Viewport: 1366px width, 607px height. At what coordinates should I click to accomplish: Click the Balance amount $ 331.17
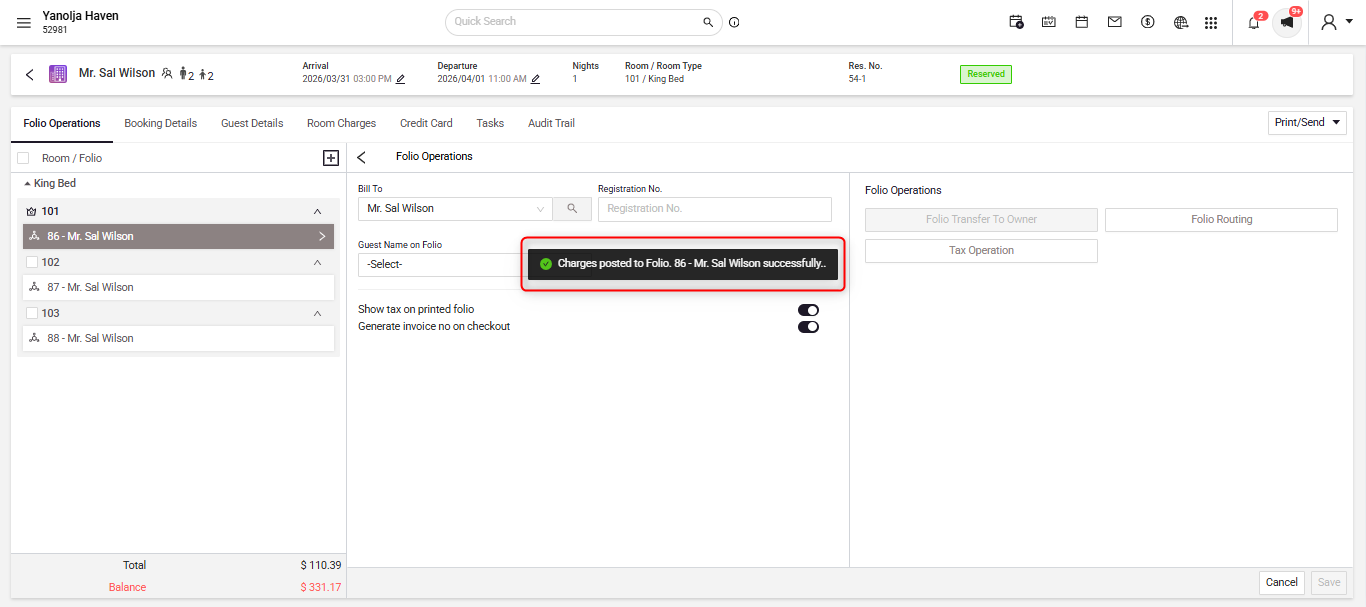(321, 588)
